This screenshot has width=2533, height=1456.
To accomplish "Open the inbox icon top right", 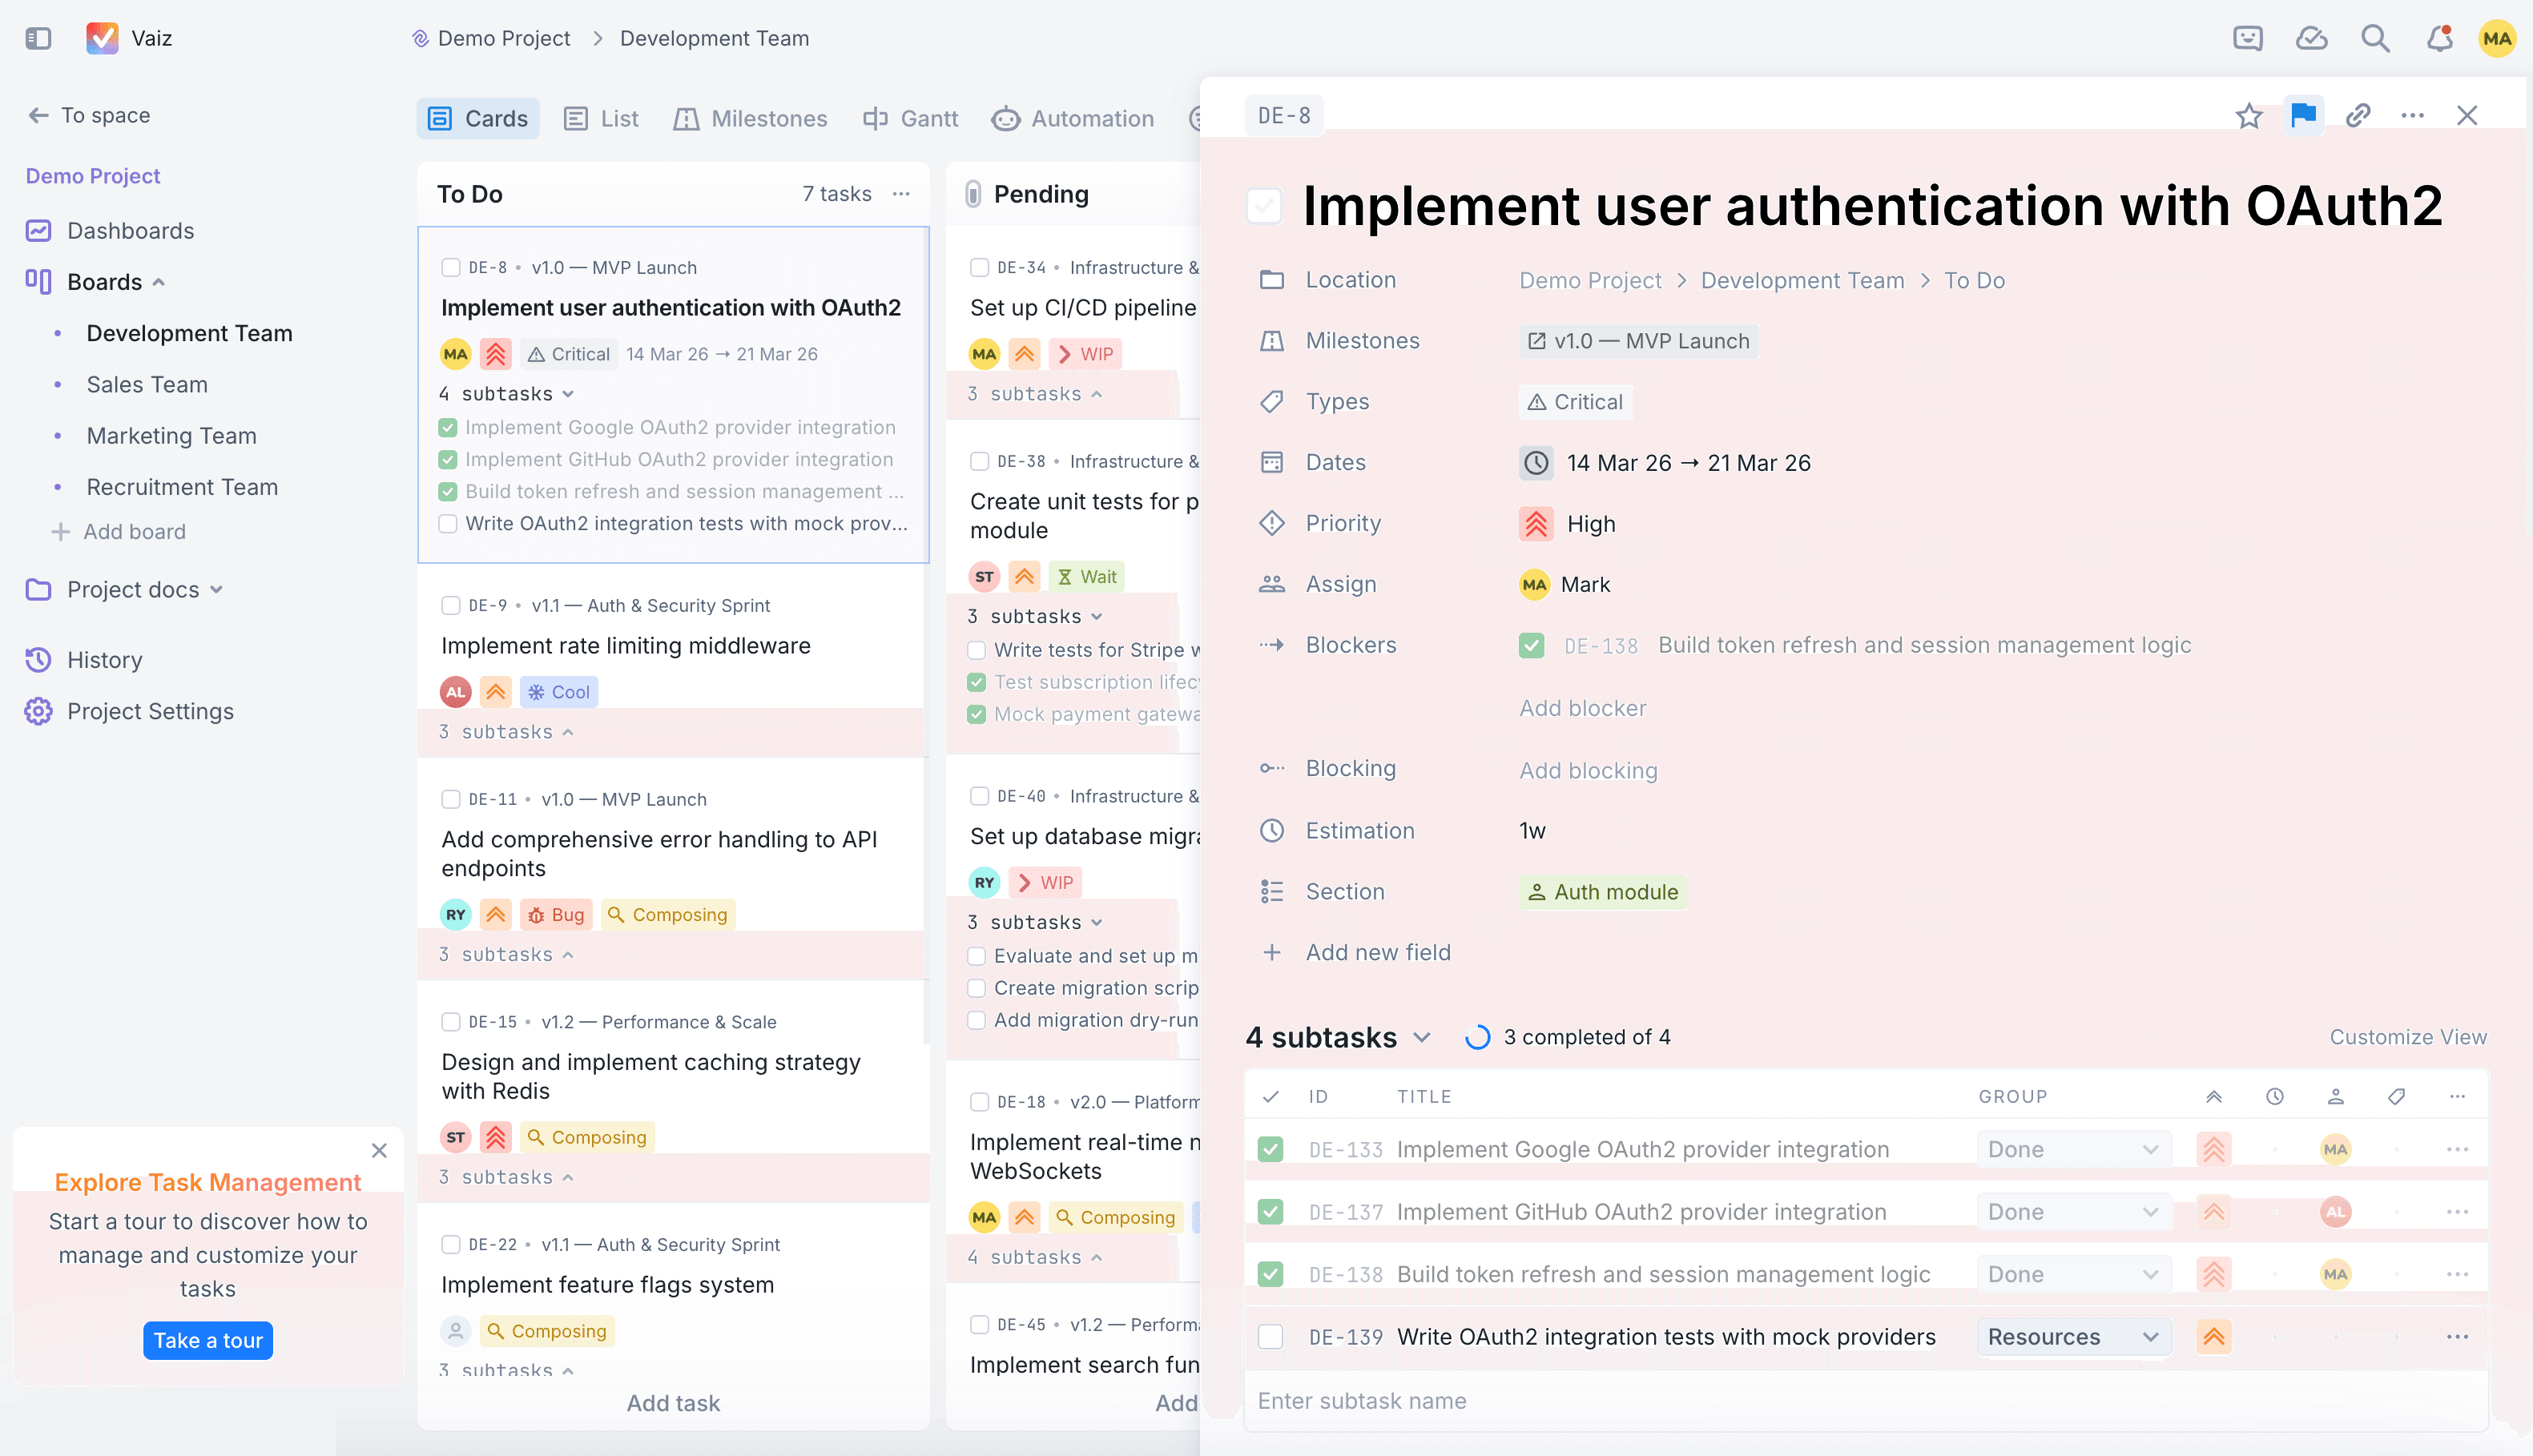I will coord(2248,38).
